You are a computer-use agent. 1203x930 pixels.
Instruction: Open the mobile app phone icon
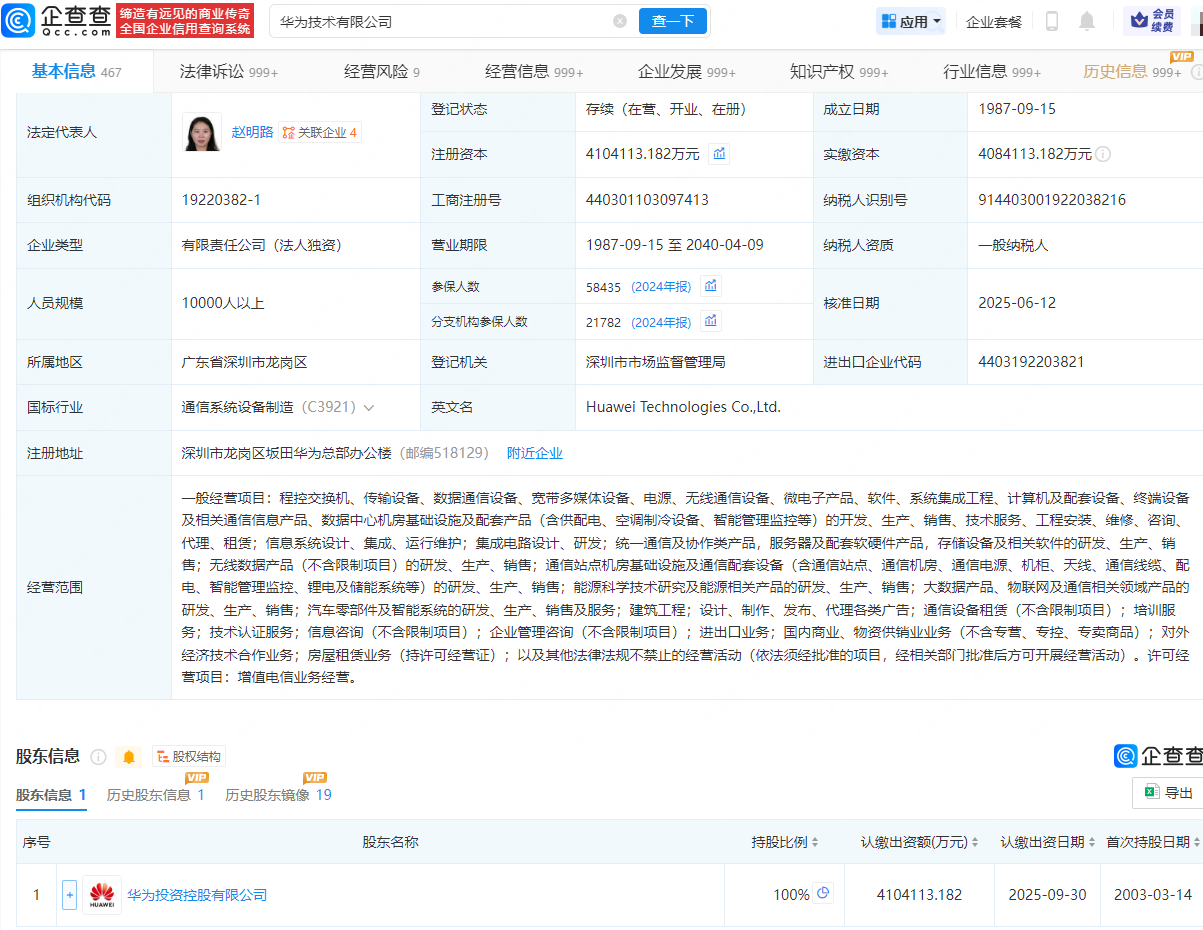pos(1052,20)
